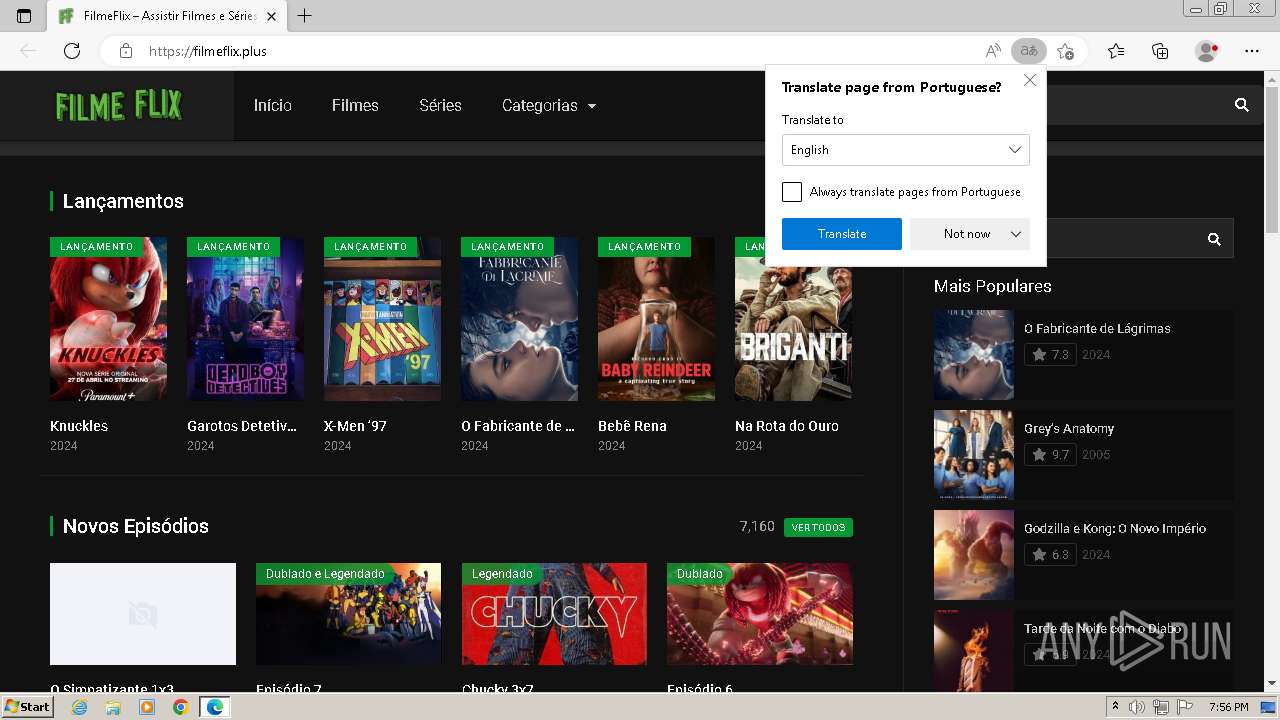
Task: Open Chrome from the taskbar
Action: [x=180, y=707]
